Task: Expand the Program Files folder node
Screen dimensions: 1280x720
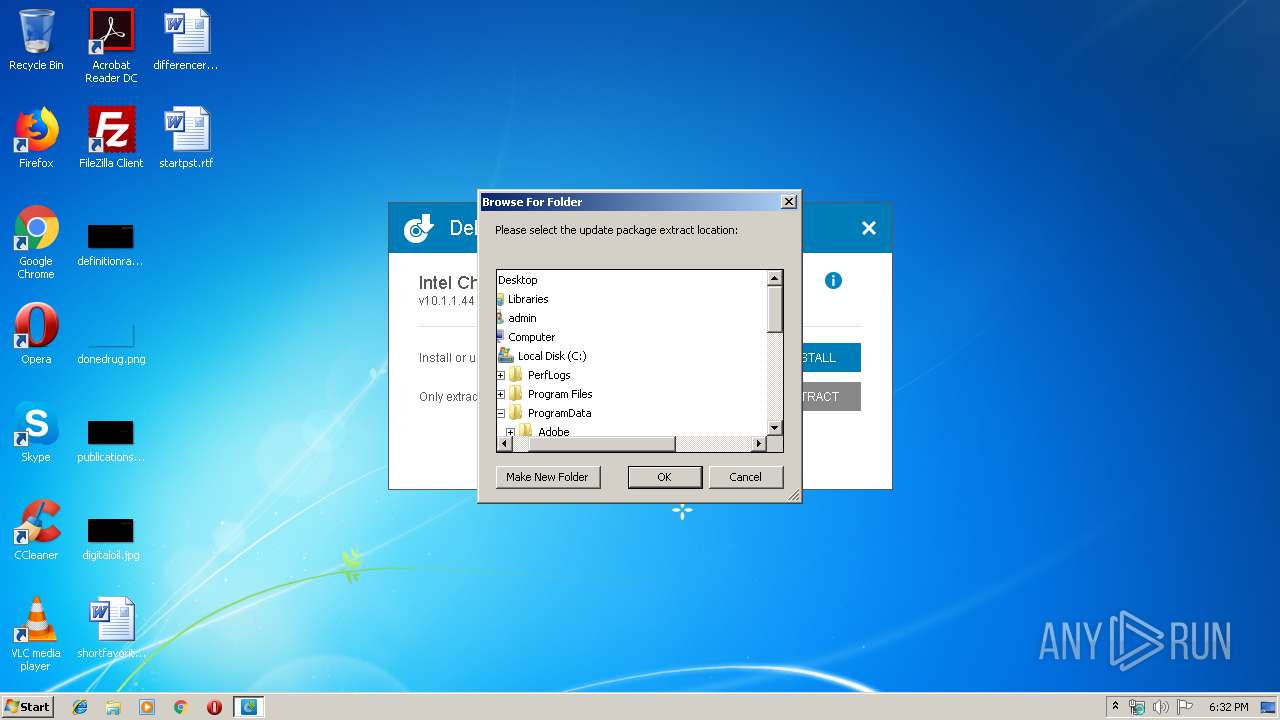Action: pos(501,394)
